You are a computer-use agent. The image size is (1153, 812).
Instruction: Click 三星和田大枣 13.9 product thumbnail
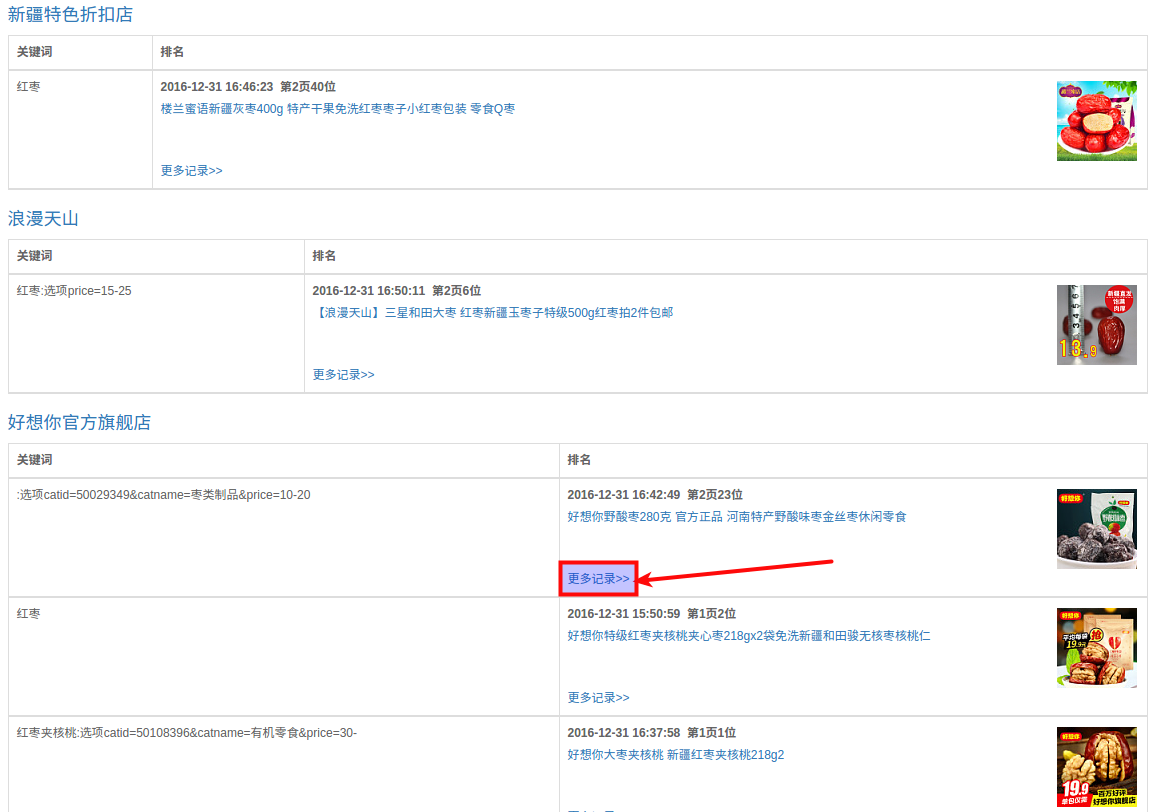(1096, 325)
